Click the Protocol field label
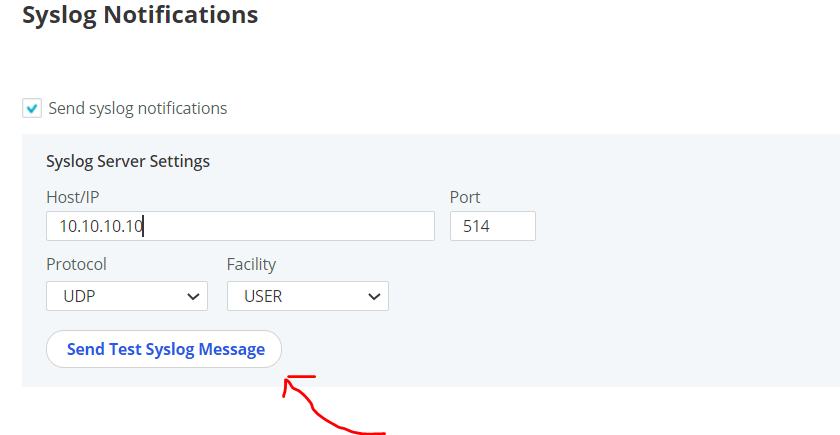Viewport: 840px width, 435px height. tap(76, 264)
